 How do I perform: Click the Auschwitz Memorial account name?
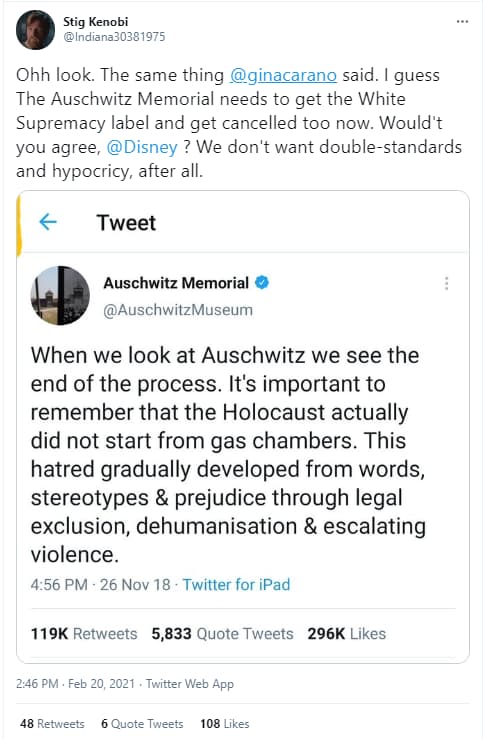(176, 283)
